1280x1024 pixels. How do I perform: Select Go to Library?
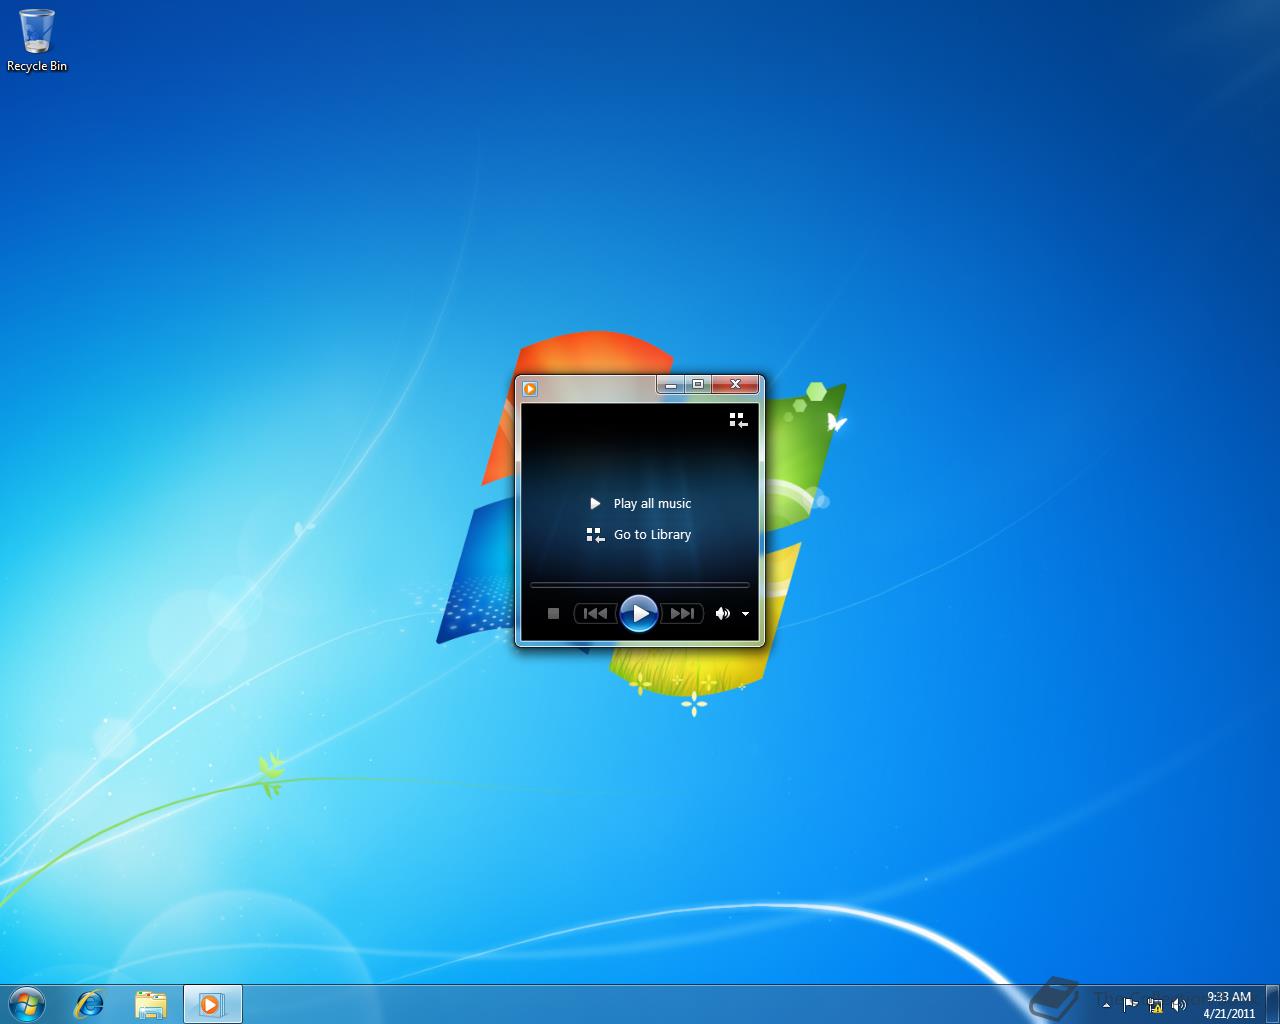click(x=651, y=534)
